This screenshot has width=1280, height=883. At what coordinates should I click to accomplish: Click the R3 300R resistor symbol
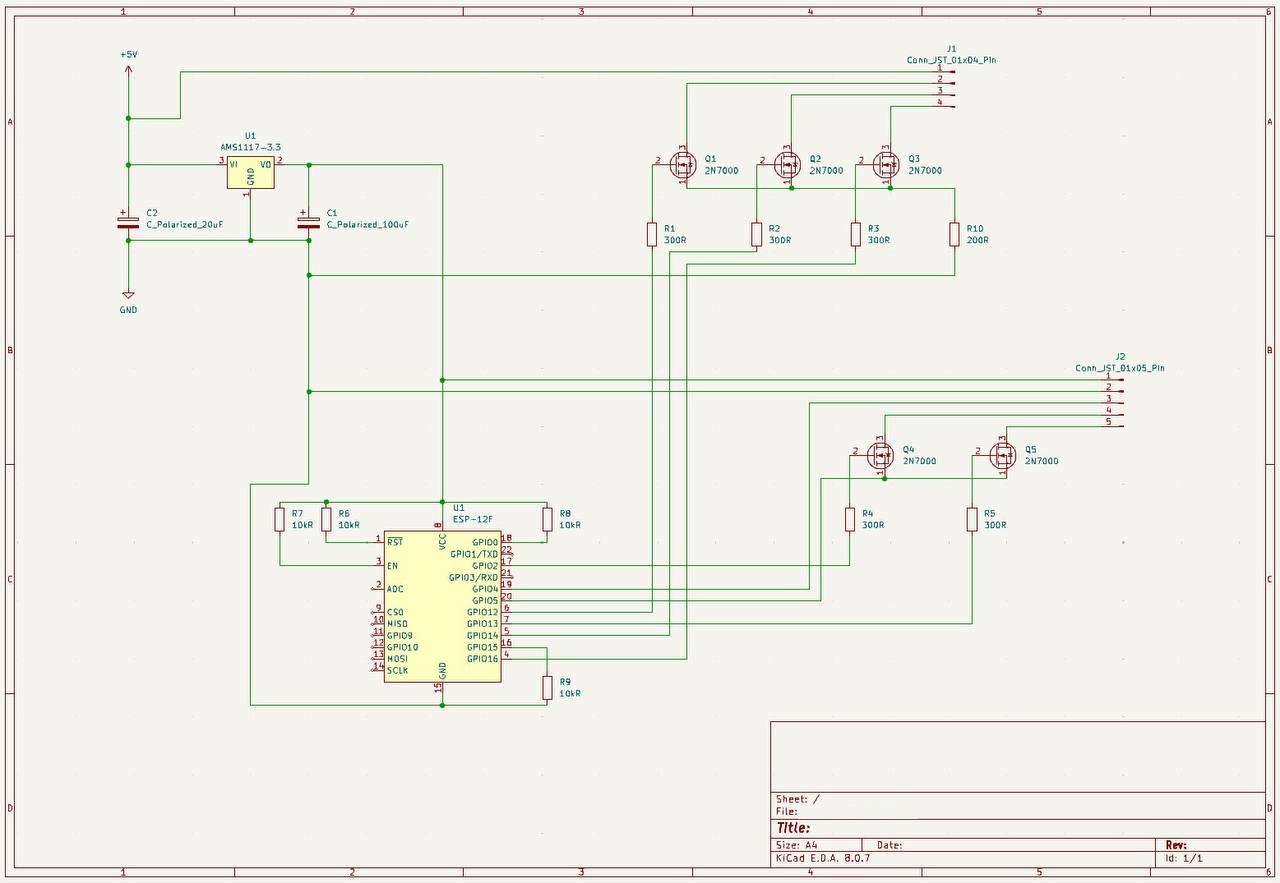855,234
